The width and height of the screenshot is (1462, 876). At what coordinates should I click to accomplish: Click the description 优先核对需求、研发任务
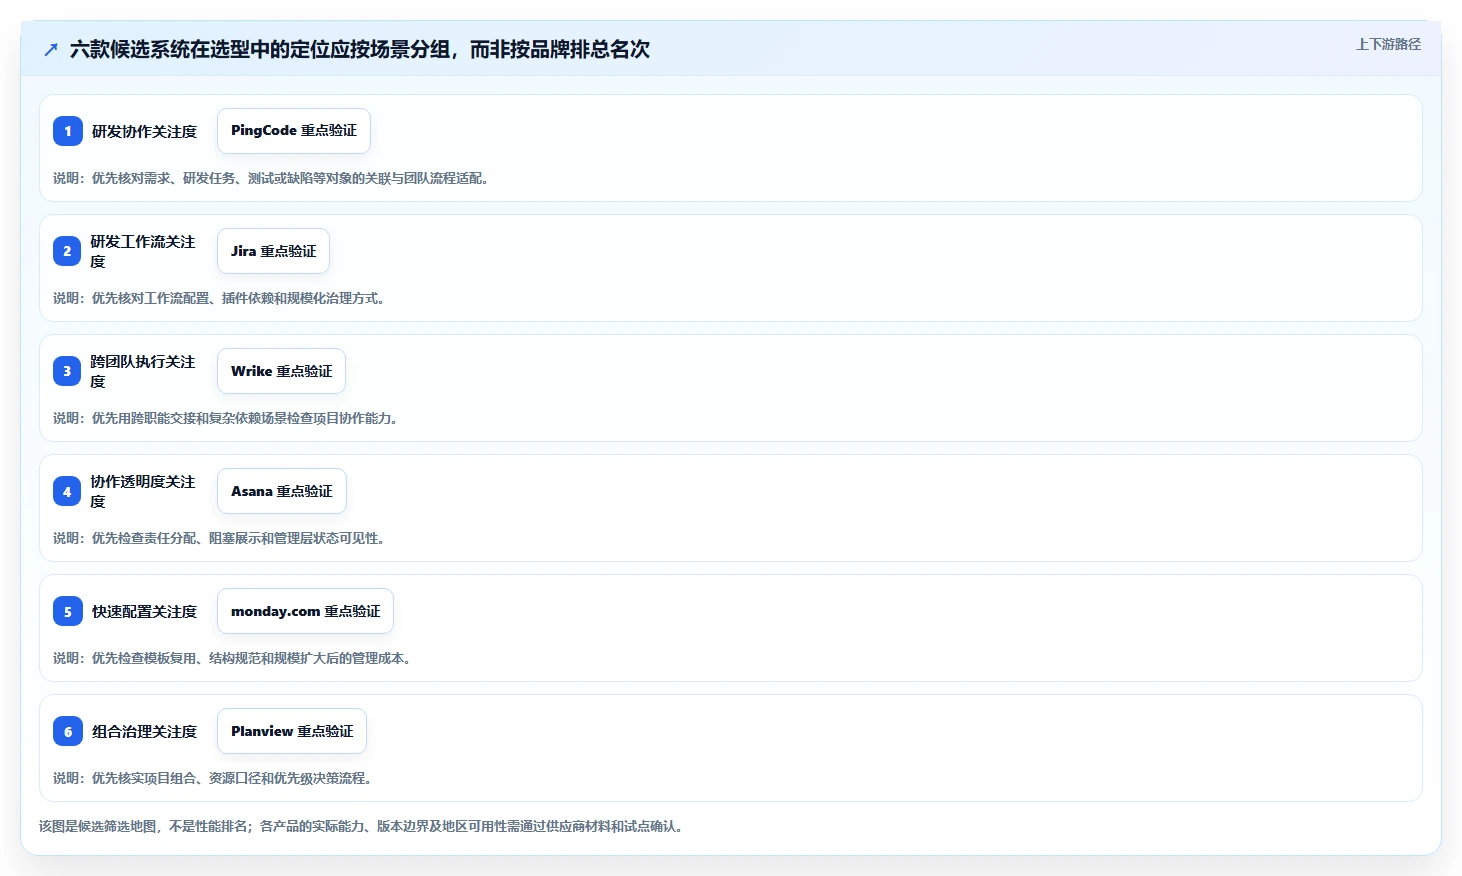[271, 178]
